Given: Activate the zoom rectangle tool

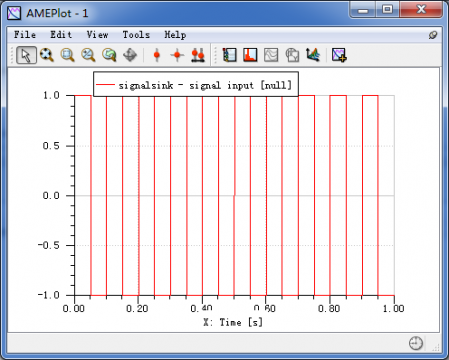Looking at the screenshot, I should coord(68,55).
